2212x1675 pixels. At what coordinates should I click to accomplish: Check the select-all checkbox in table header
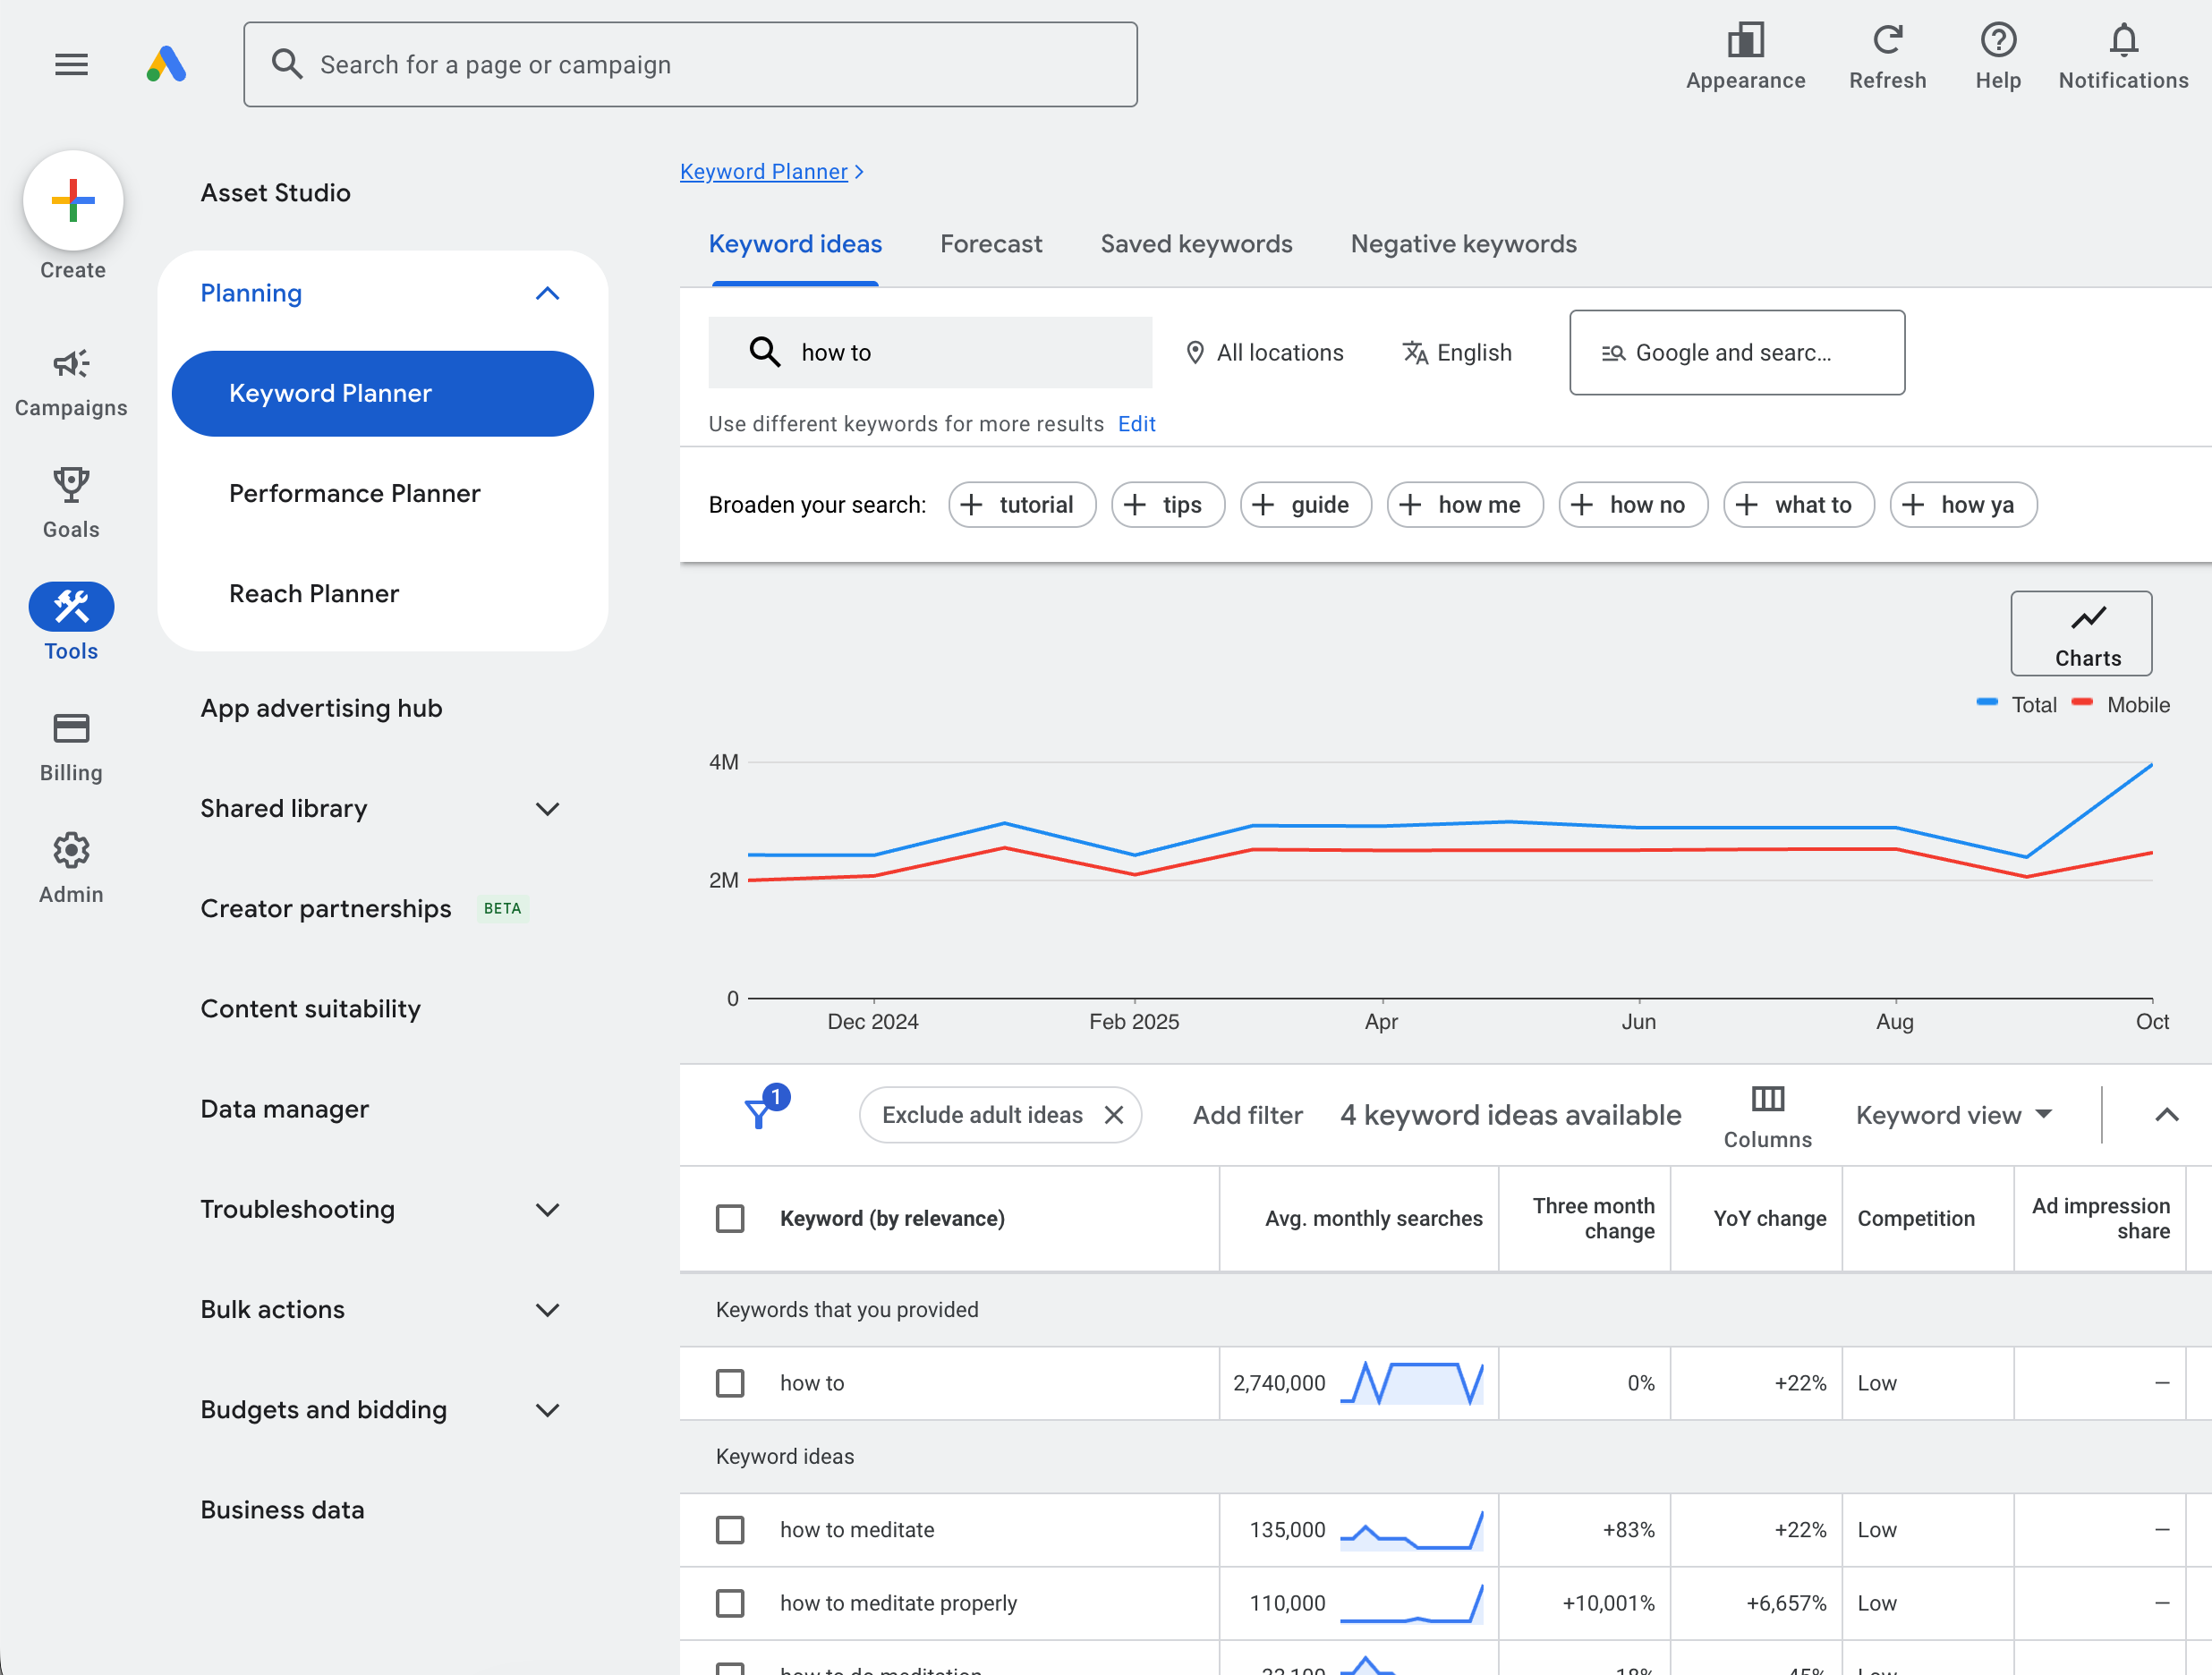click(730, 1218)
